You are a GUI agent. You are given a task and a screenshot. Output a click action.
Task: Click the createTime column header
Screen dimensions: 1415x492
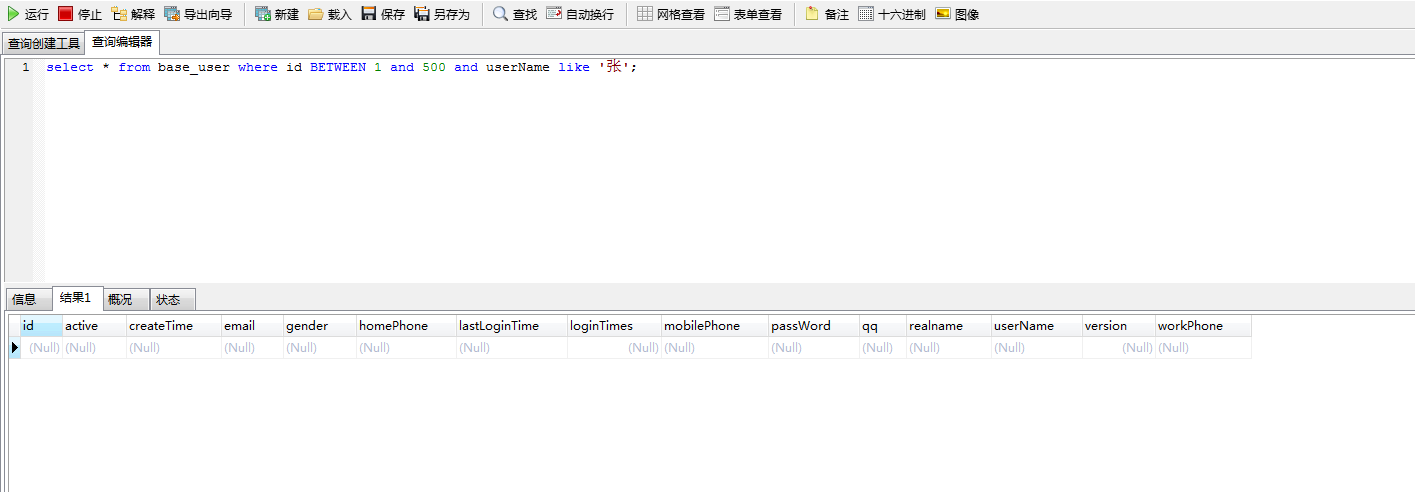click(x=174, y=326)
